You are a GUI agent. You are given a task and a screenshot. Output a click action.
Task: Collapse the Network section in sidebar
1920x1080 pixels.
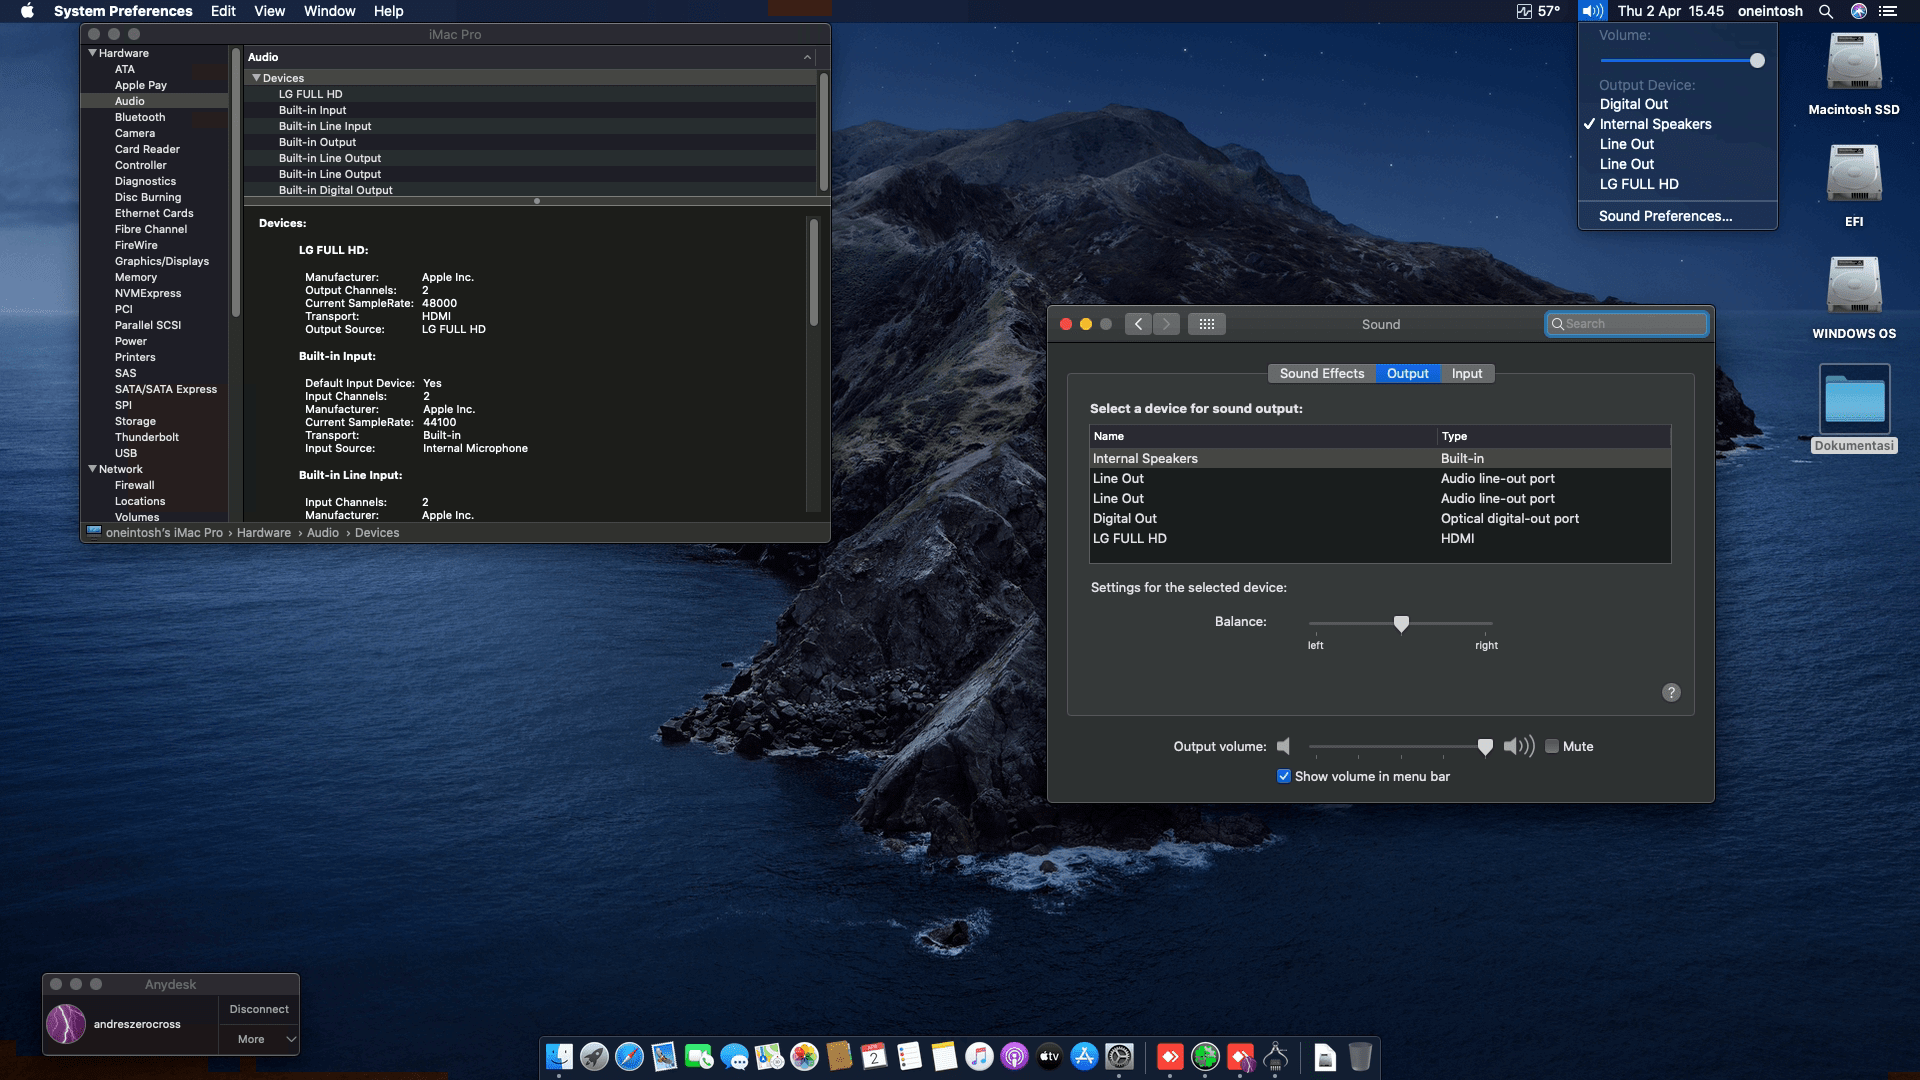(x=93, y=469)
